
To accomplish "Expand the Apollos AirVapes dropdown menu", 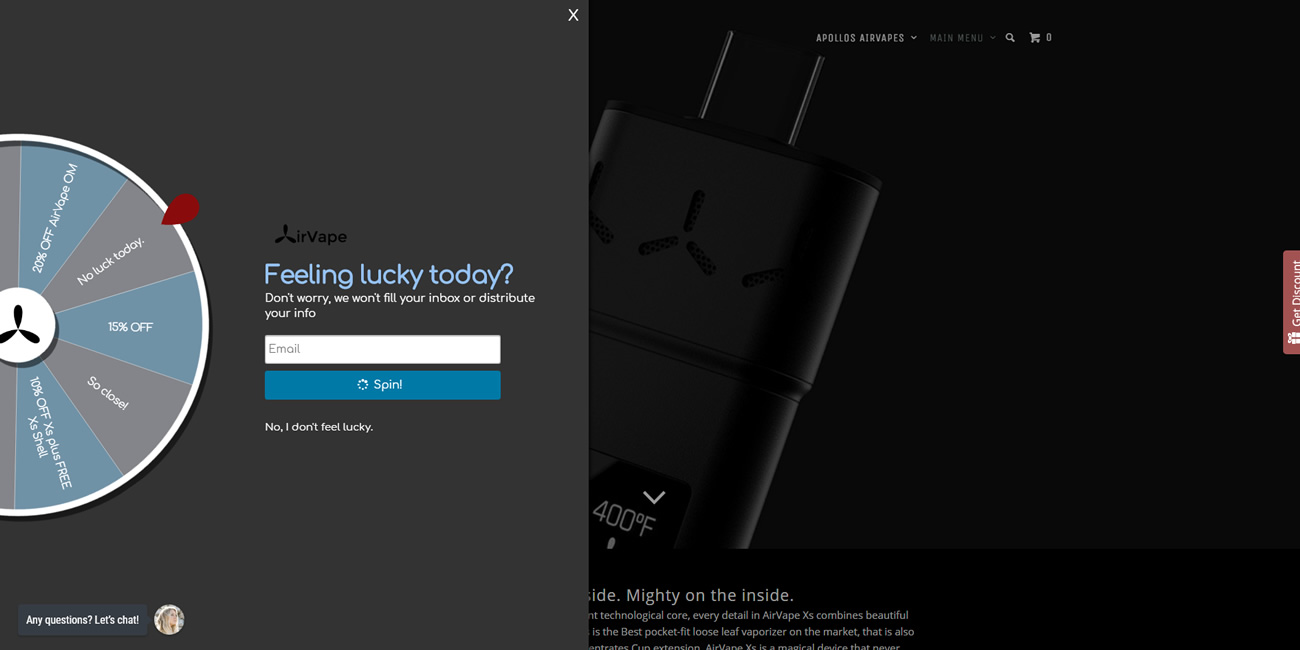I will tap(866, 38).
